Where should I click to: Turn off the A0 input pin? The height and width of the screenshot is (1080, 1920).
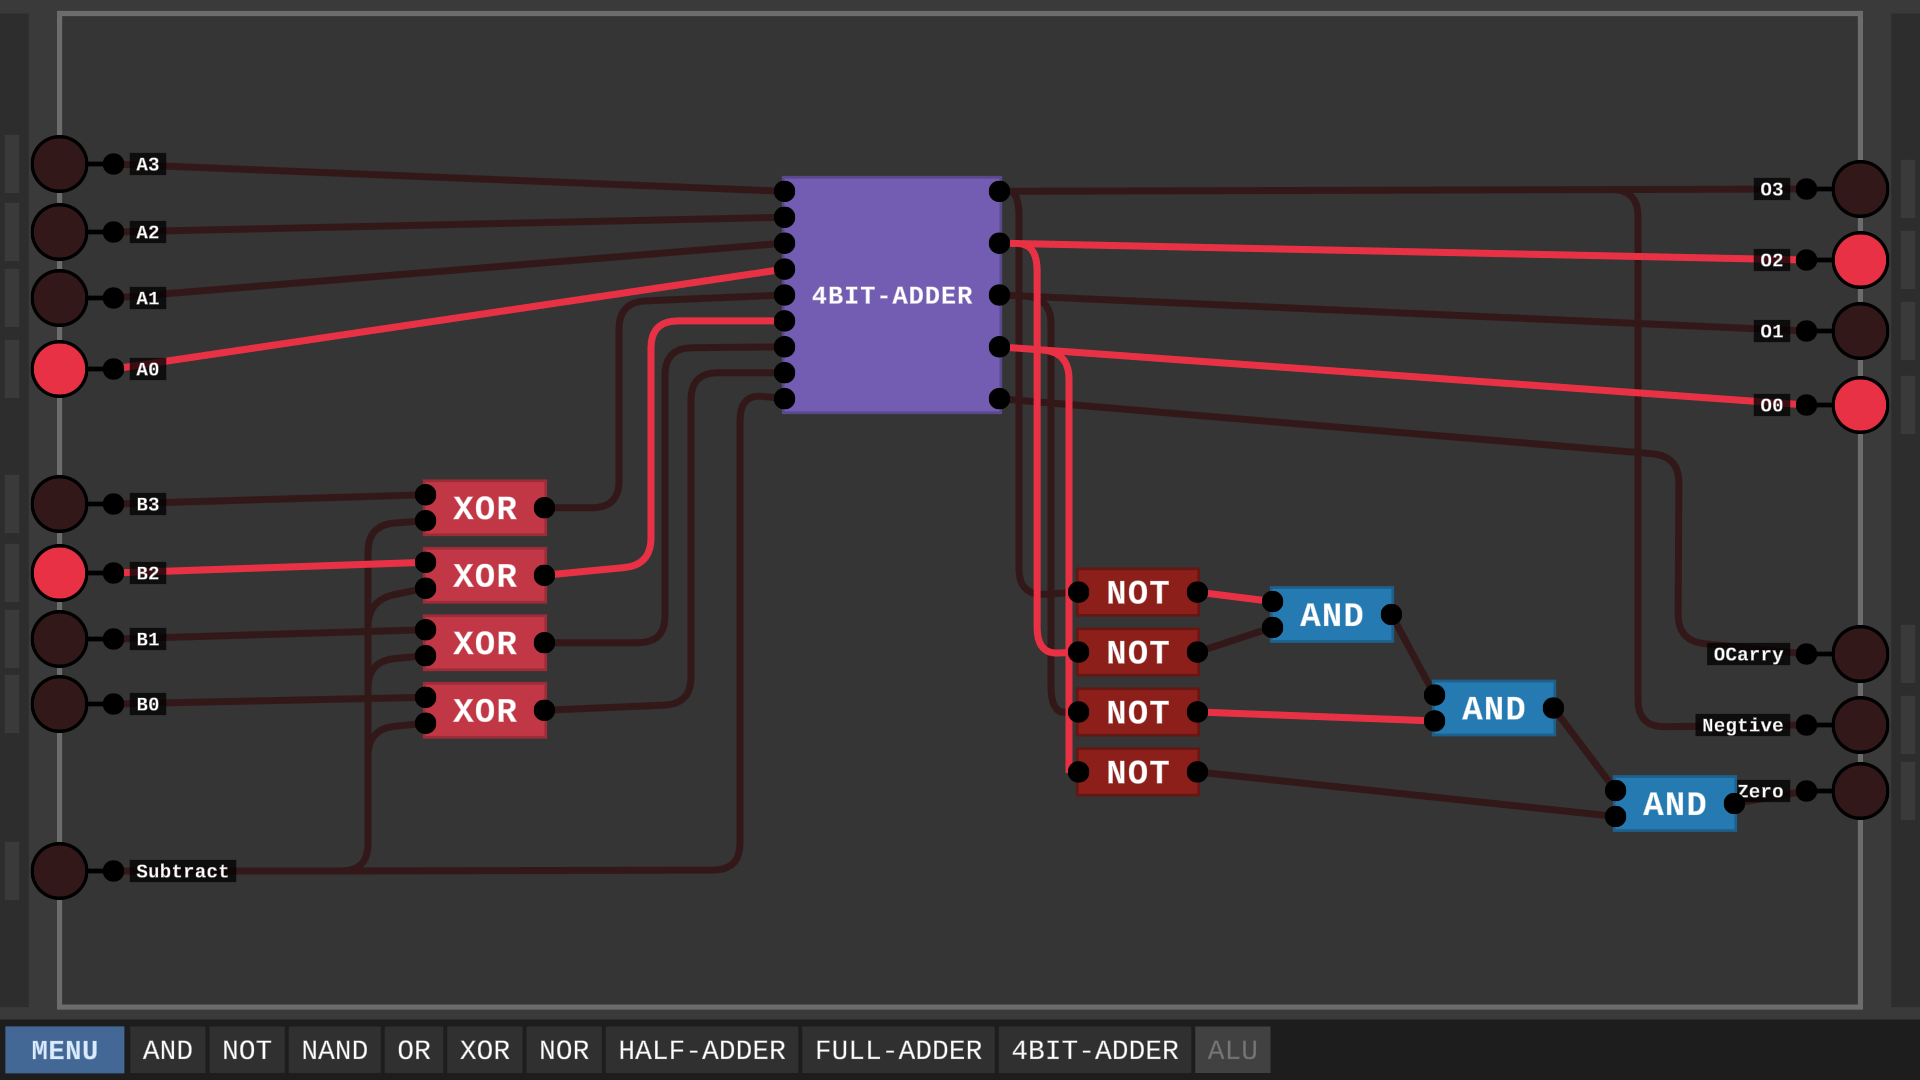click(59, 369)
